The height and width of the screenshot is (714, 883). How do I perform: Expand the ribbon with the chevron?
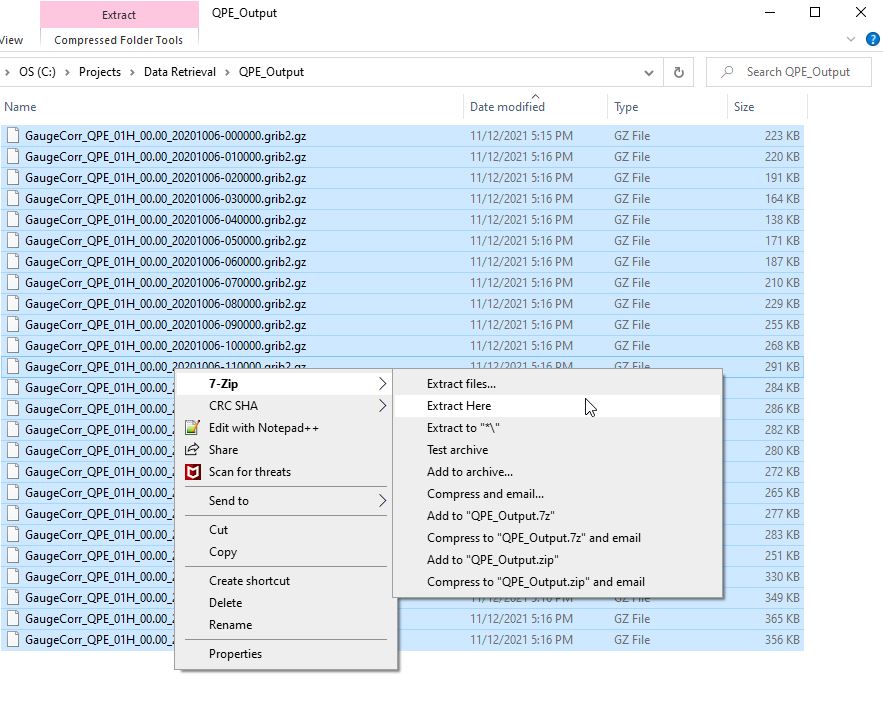[x=851, y=39]
